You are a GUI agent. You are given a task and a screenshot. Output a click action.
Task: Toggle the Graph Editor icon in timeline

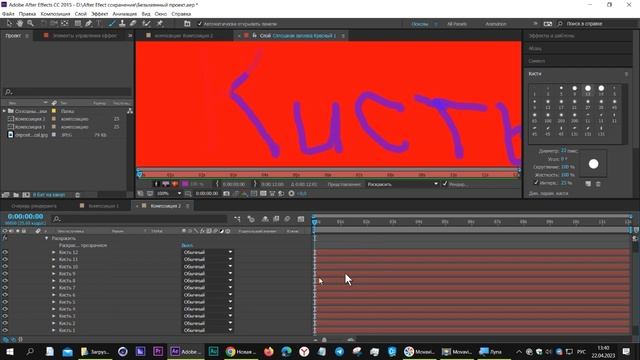(x=301, y=219)
